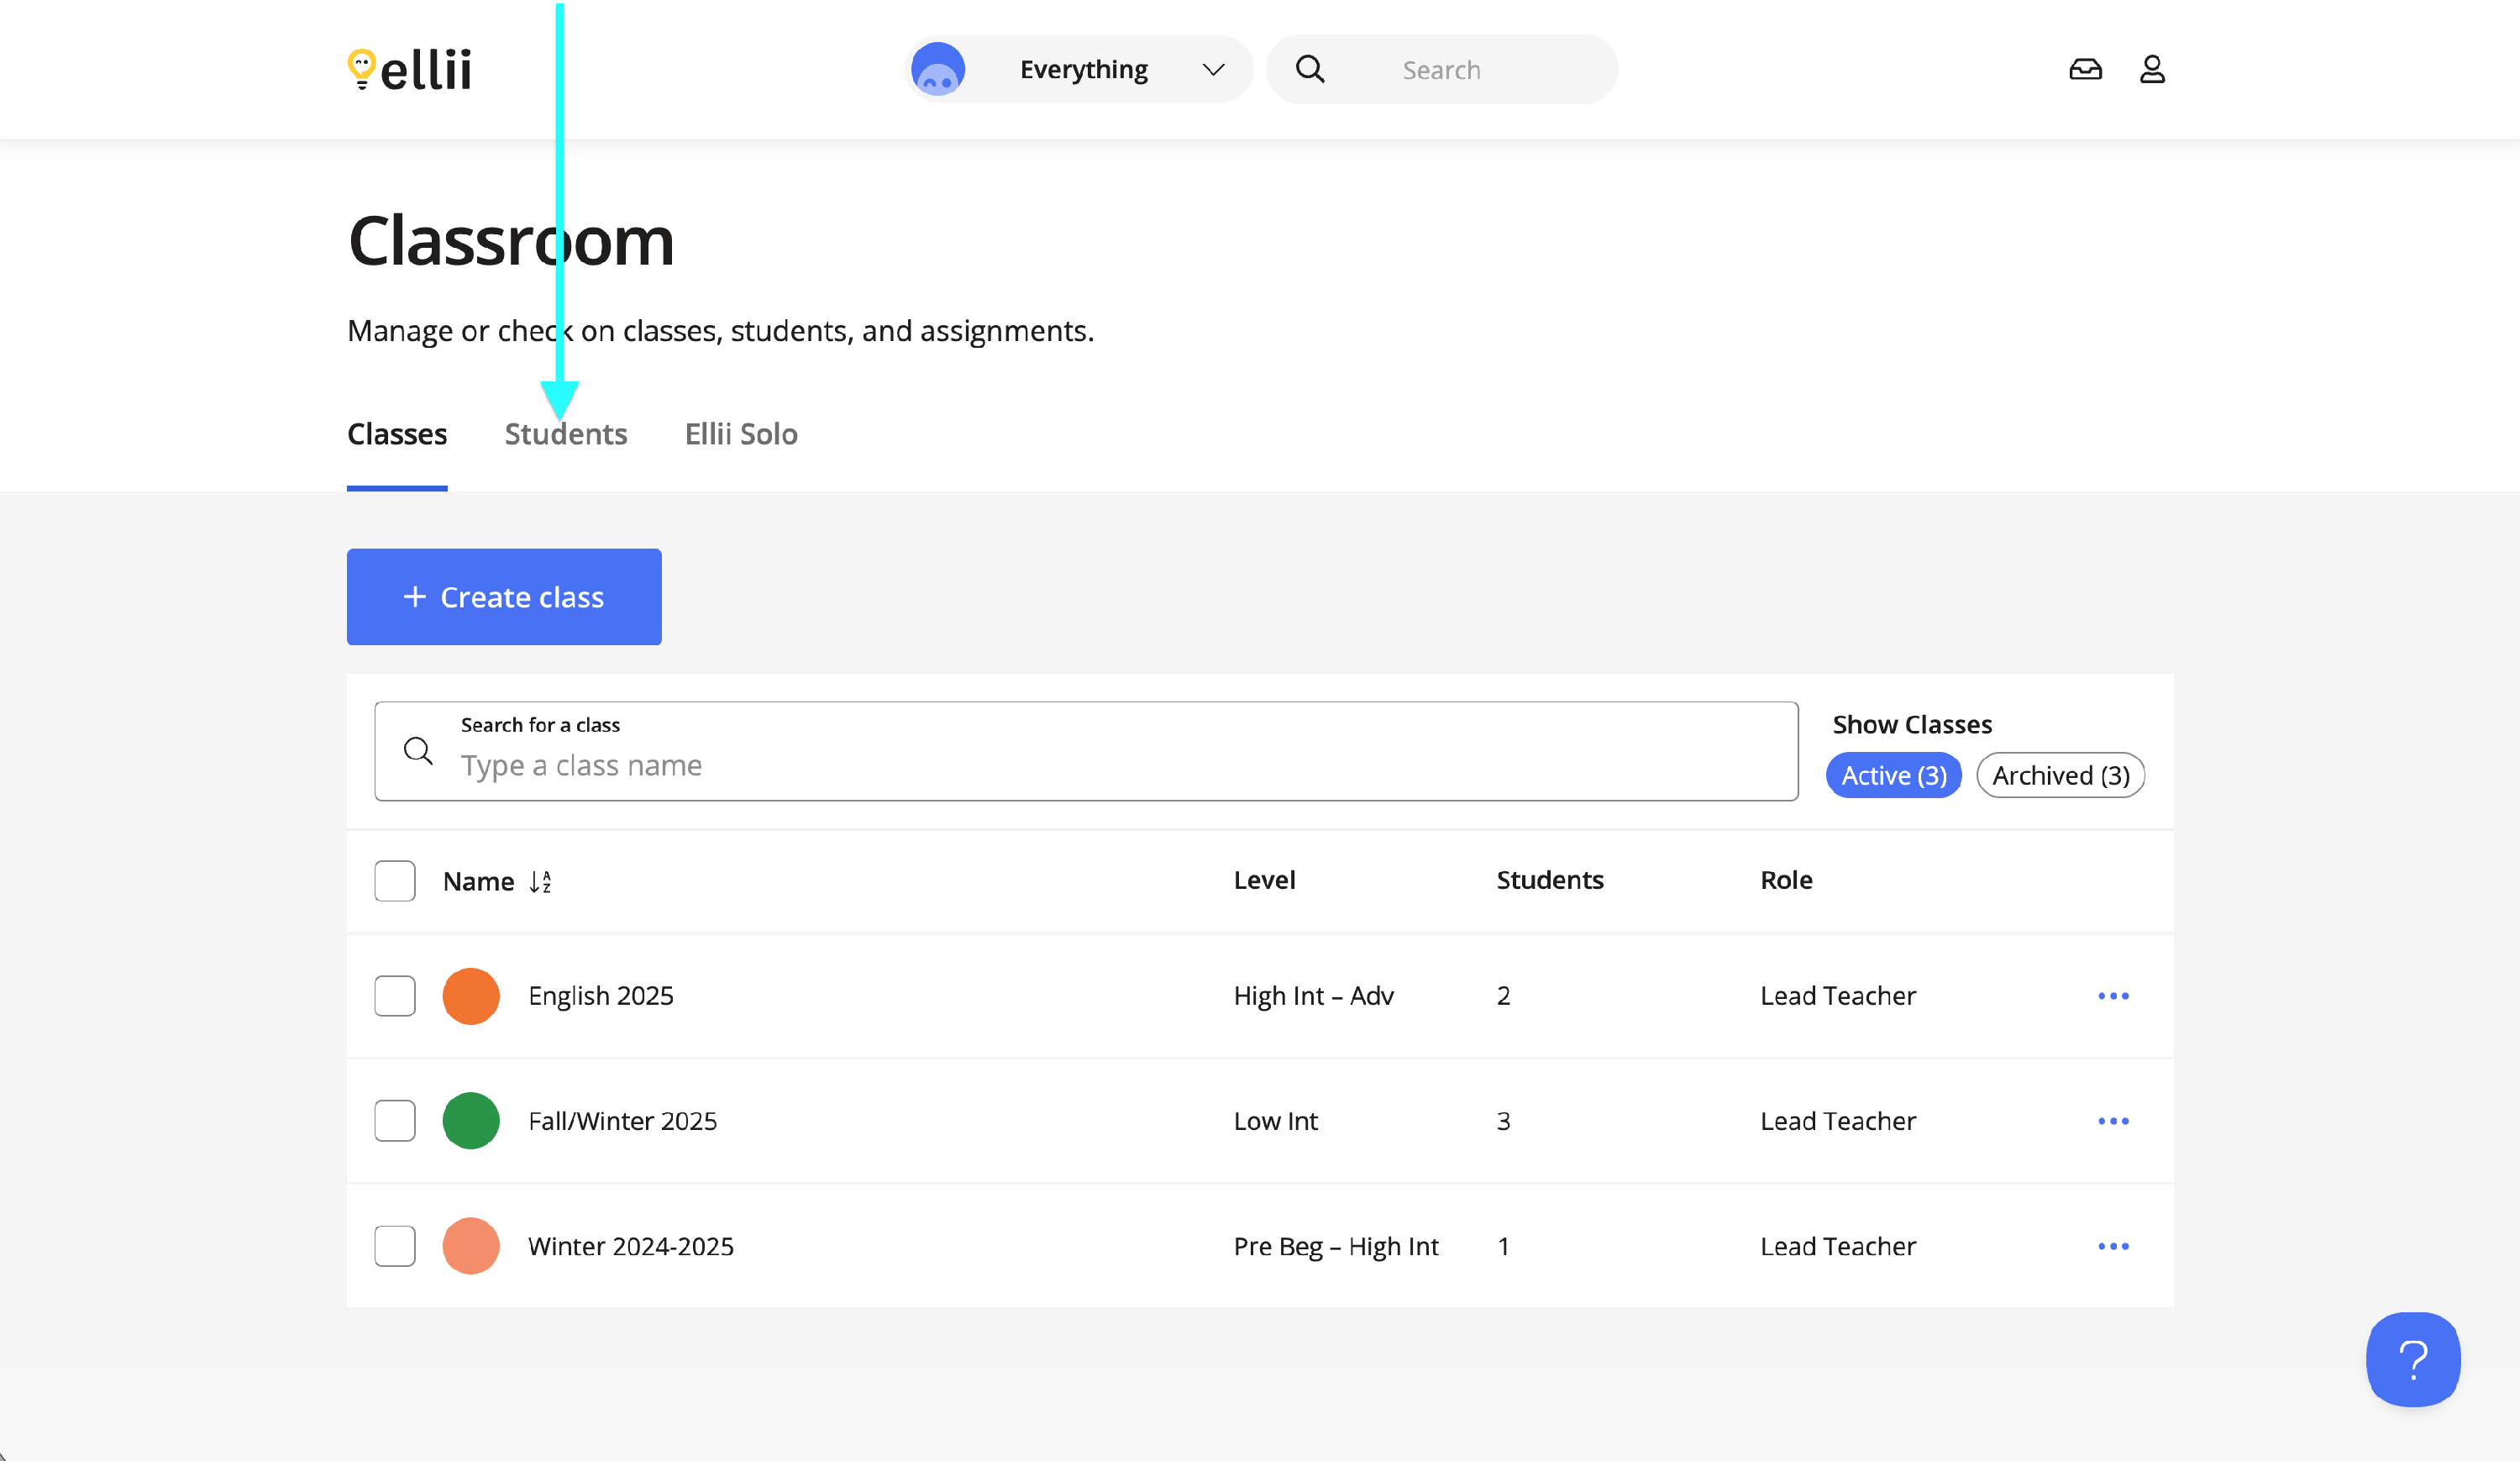Click the Everything dropdown chevron arrow

[x=1213, y=69]
